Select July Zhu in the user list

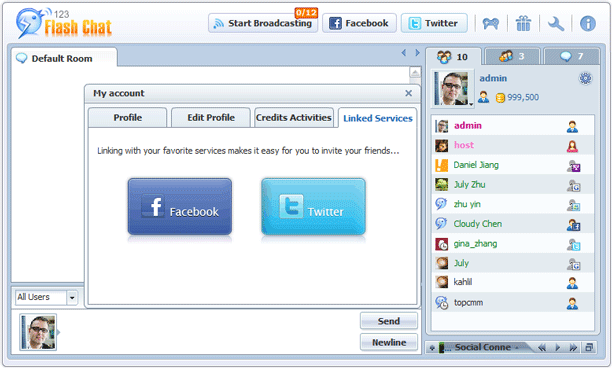pos(513,185)
